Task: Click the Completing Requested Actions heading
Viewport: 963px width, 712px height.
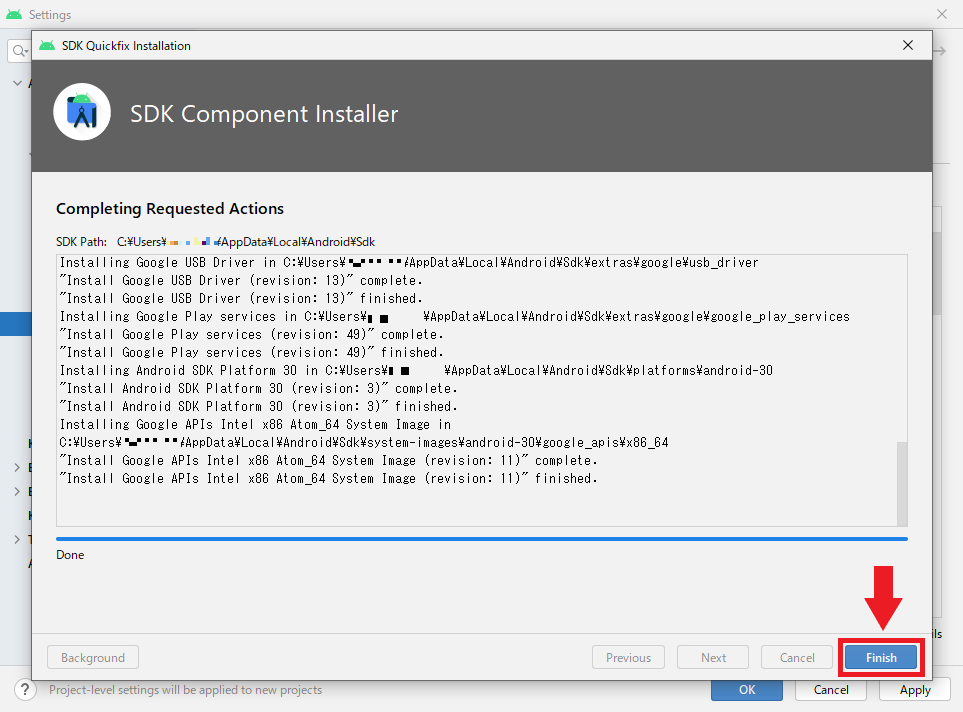Action: pos(170,209)
